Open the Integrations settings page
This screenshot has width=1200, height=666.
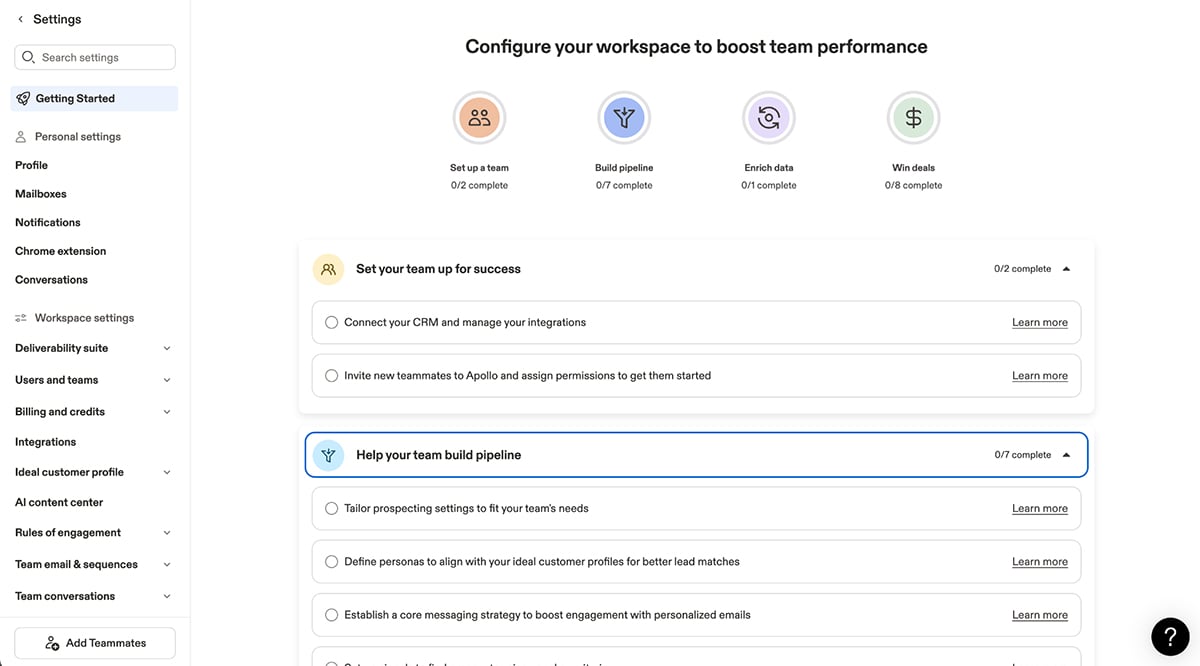tap(45, 441)
